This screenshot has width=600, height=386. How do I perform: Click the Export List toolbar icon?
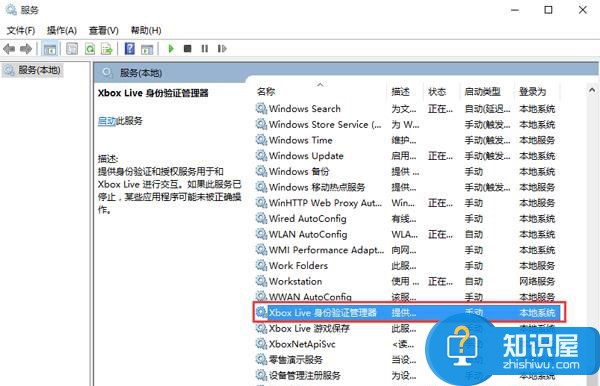(x=107, y=49)
